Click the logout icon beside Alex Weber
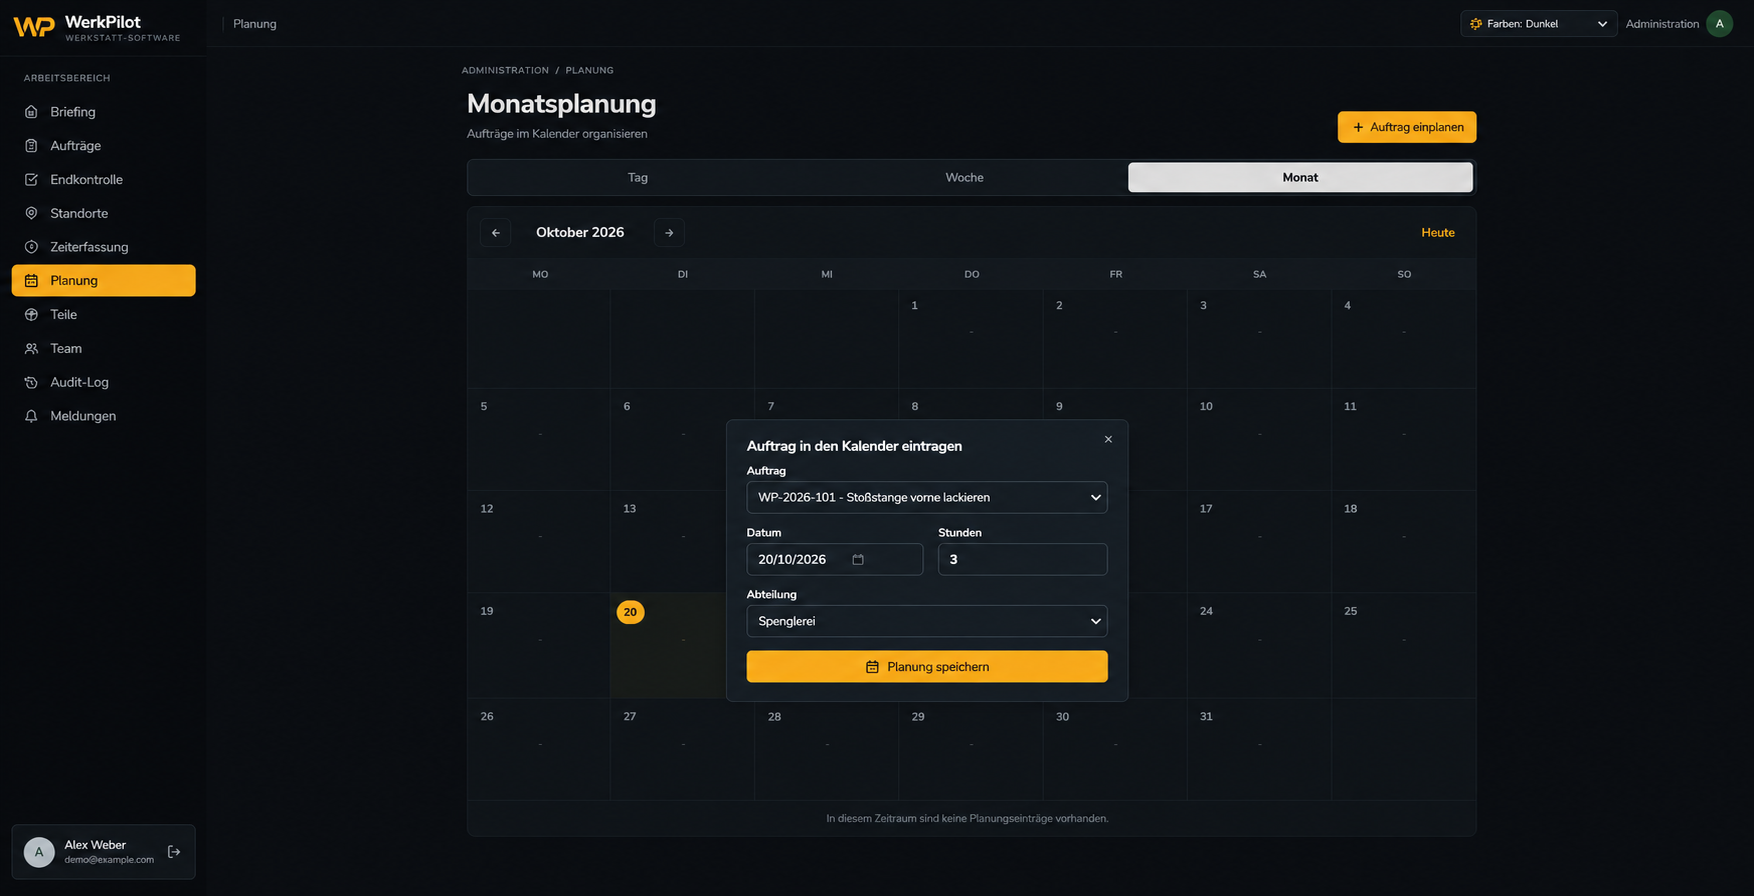This screenshot has width=1754, height=896. tap(174, 852)
